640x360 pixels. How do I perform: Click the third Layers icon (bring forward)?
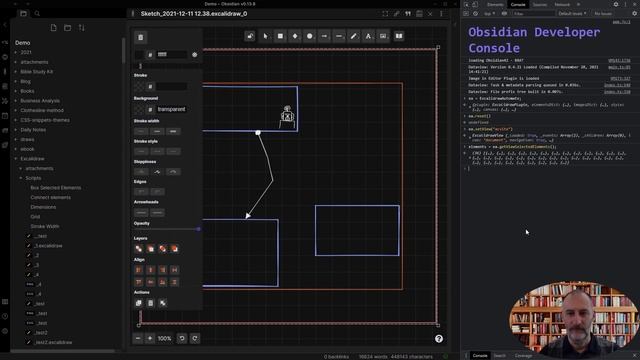click(162, 249)
